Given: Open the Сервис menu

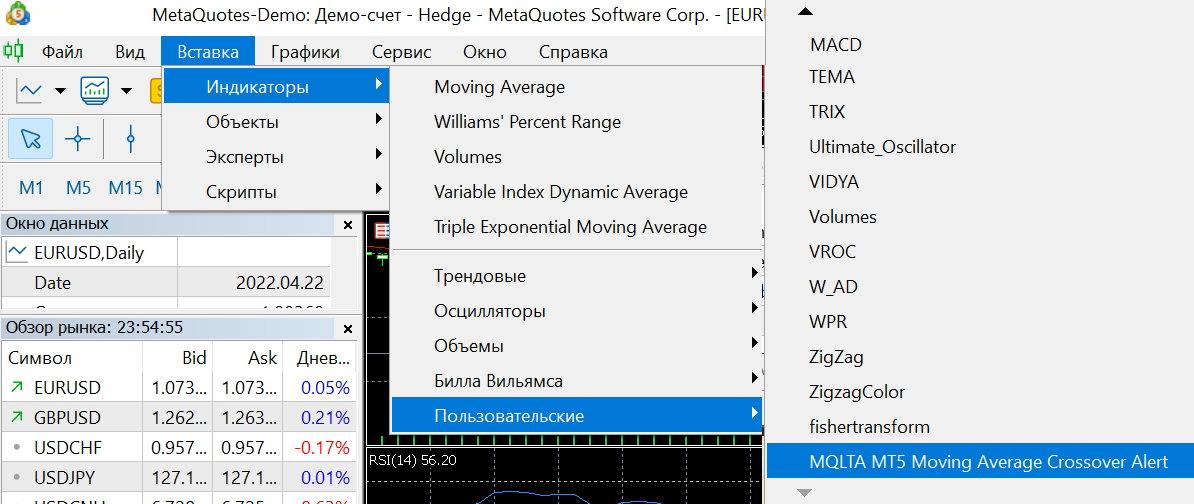Looking at the screenshot, I should pyautogui.click(x=401, y=52).
